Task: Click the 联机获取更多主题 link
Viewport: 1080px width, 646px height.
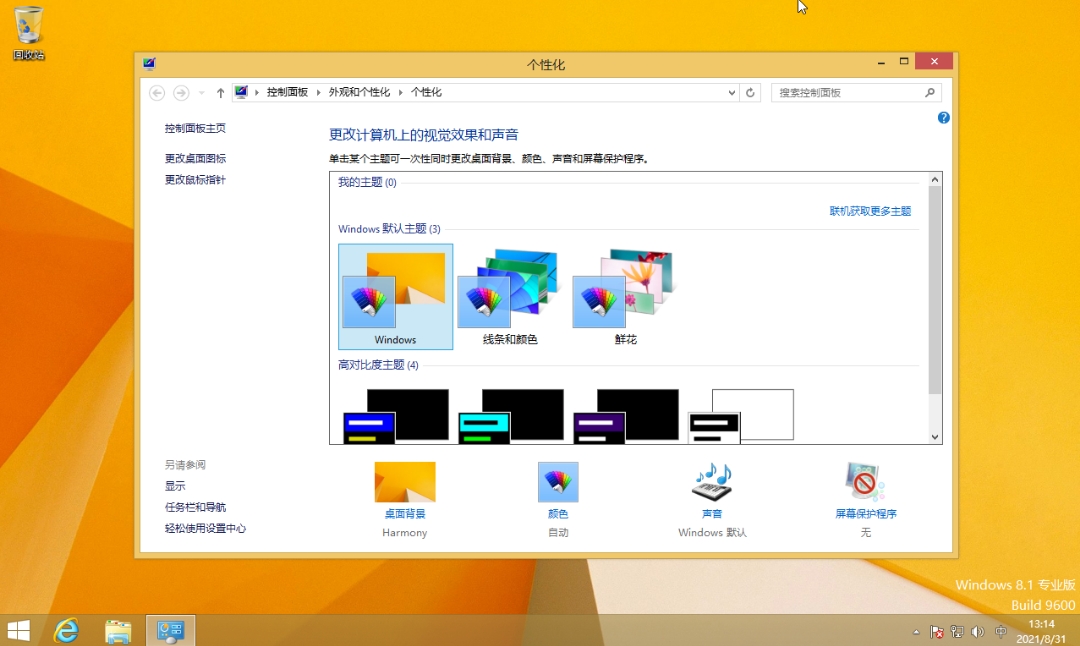Action: (870, 211)
